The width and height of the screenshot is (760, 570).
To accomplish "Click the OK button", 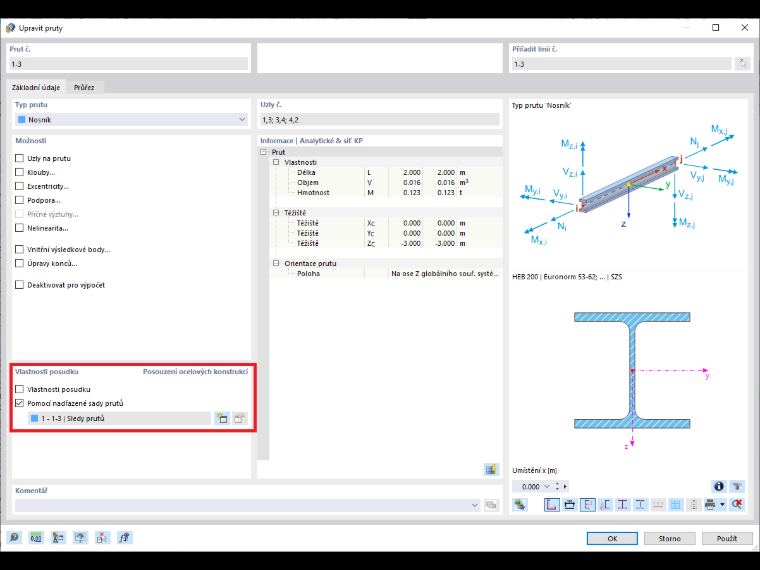I will click(x=612, y=538).
